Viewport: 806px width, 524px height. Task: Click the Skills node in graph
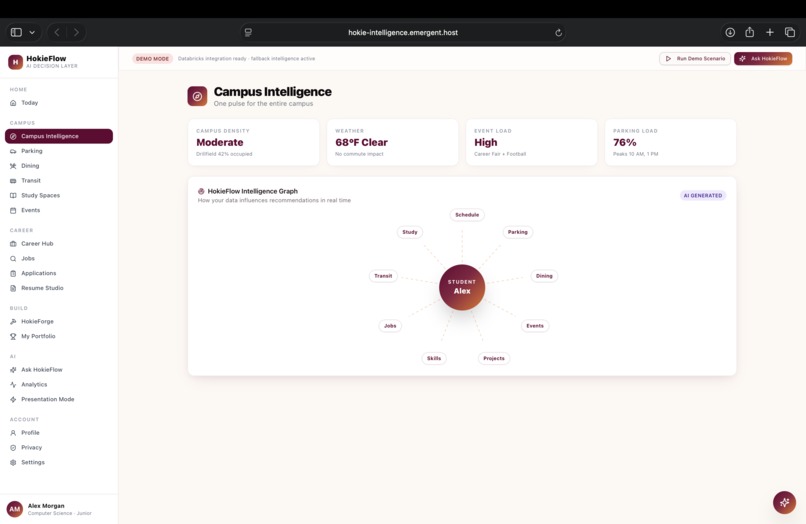click(434, 358)
